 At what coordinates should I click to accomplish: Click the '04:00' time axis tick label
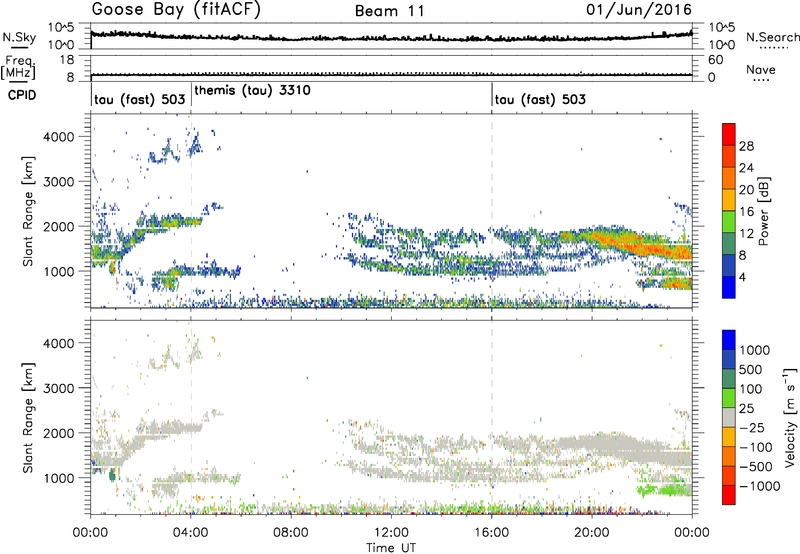pos(191,533)
